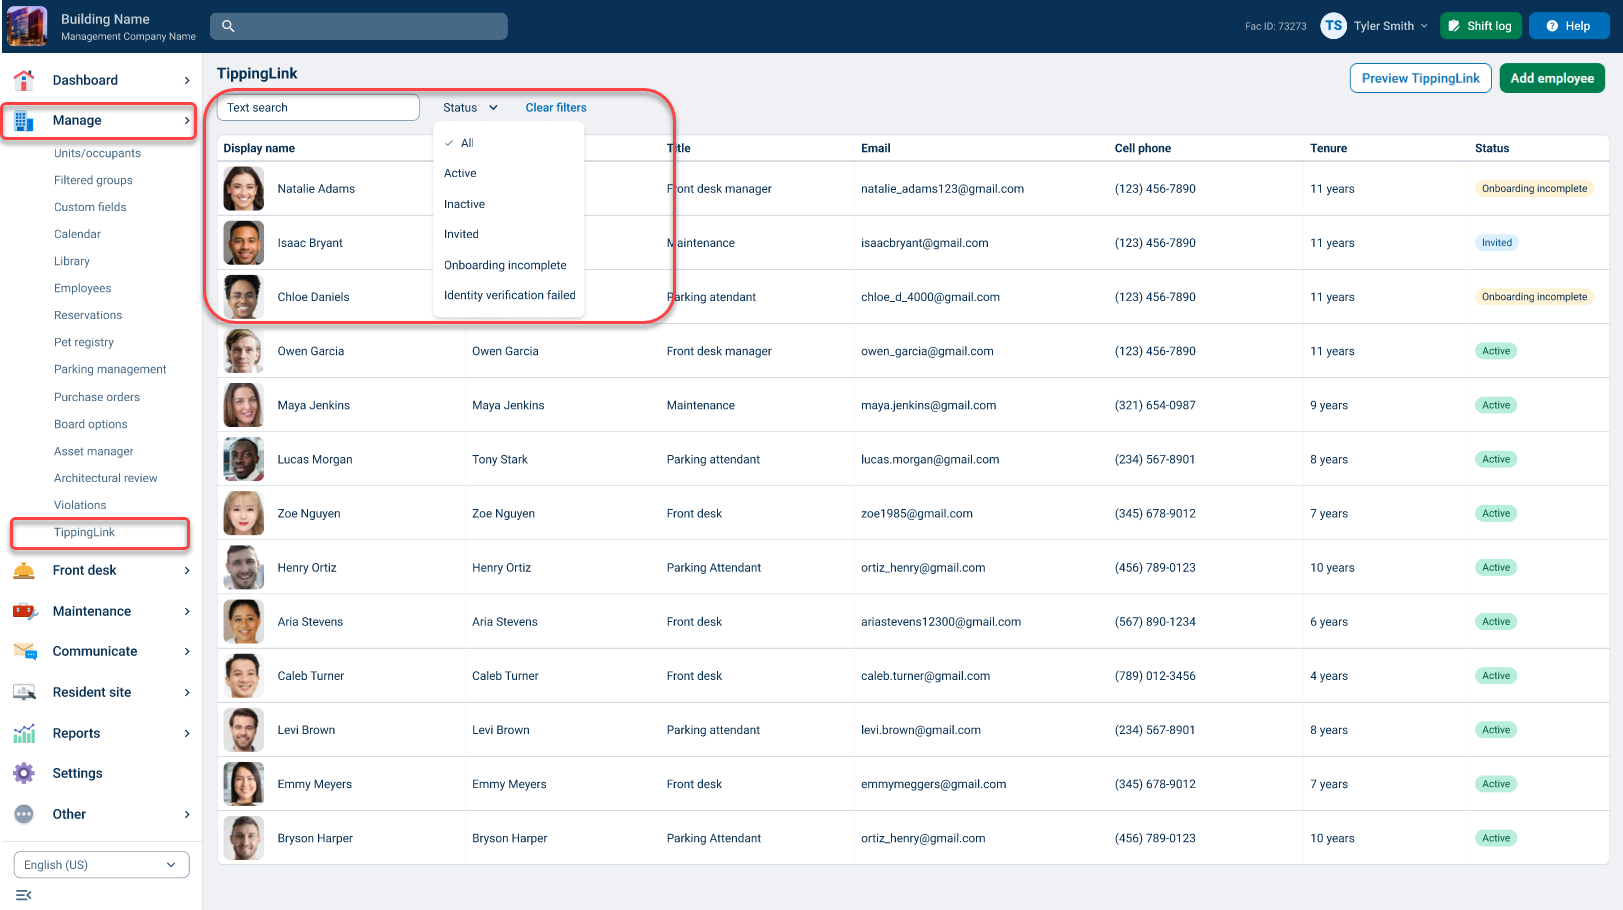This screenshot has height=910, width=1623.
Task: Click the building logo thumbnail
Action: [27, 26]
